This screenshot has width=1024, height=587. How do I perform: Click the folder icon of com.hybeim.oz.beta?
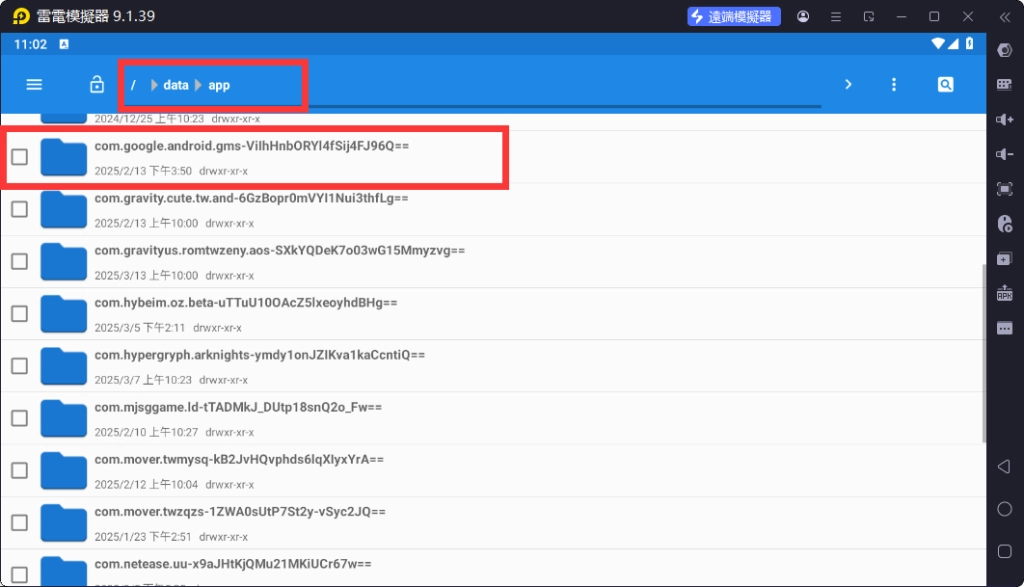tap(63, 313)
